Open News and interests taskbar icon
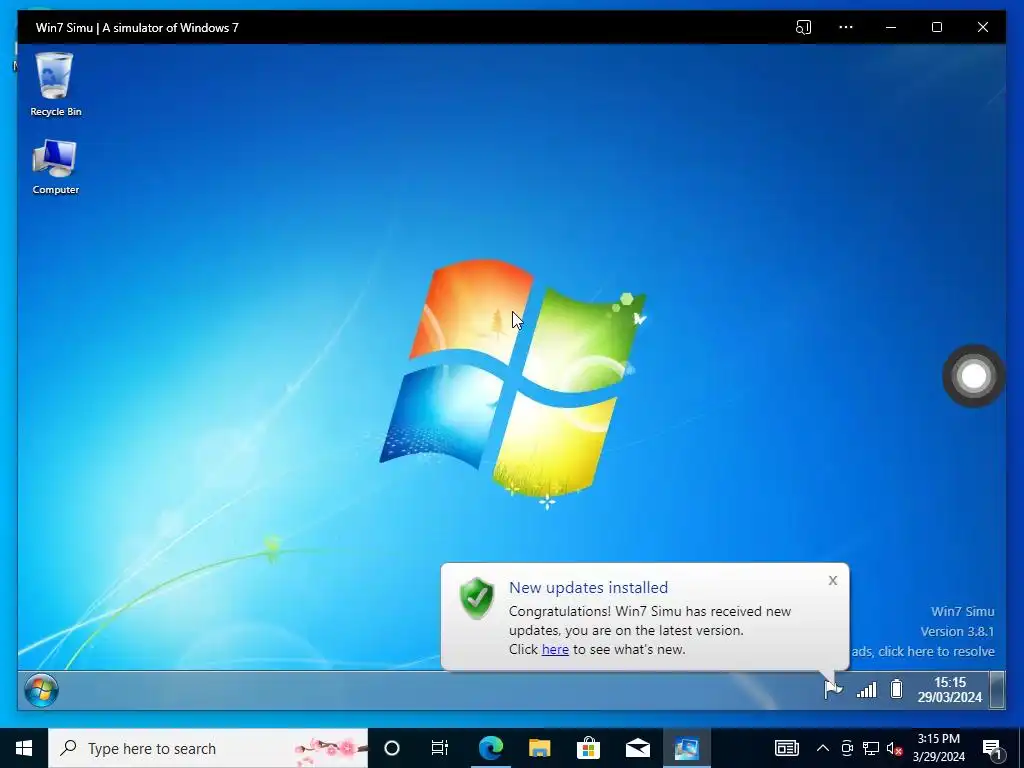The image size is (1024, 768). click(x=787, y=748)
